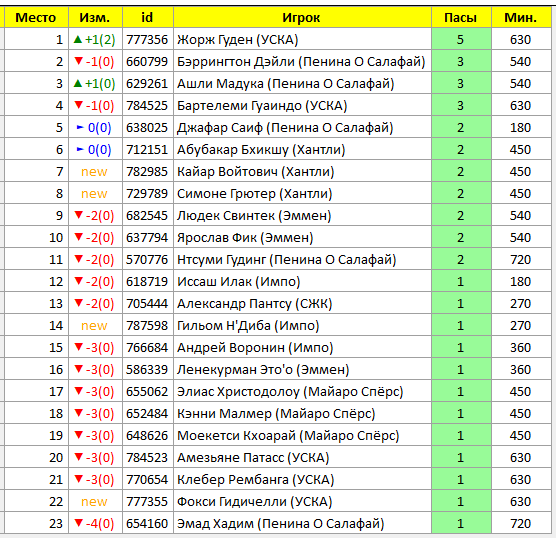Click id cell 629261

click(x=148, y=83)
